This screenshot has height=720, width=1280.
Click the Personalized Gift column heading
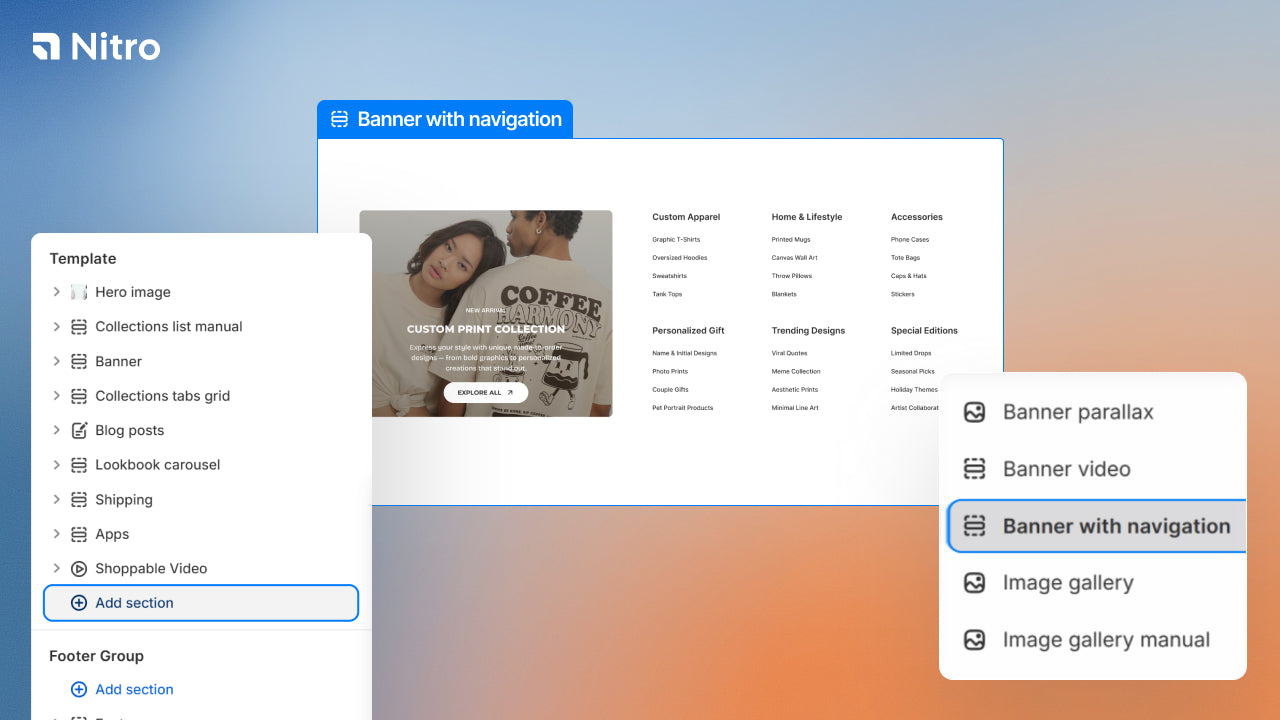[688, 331]
